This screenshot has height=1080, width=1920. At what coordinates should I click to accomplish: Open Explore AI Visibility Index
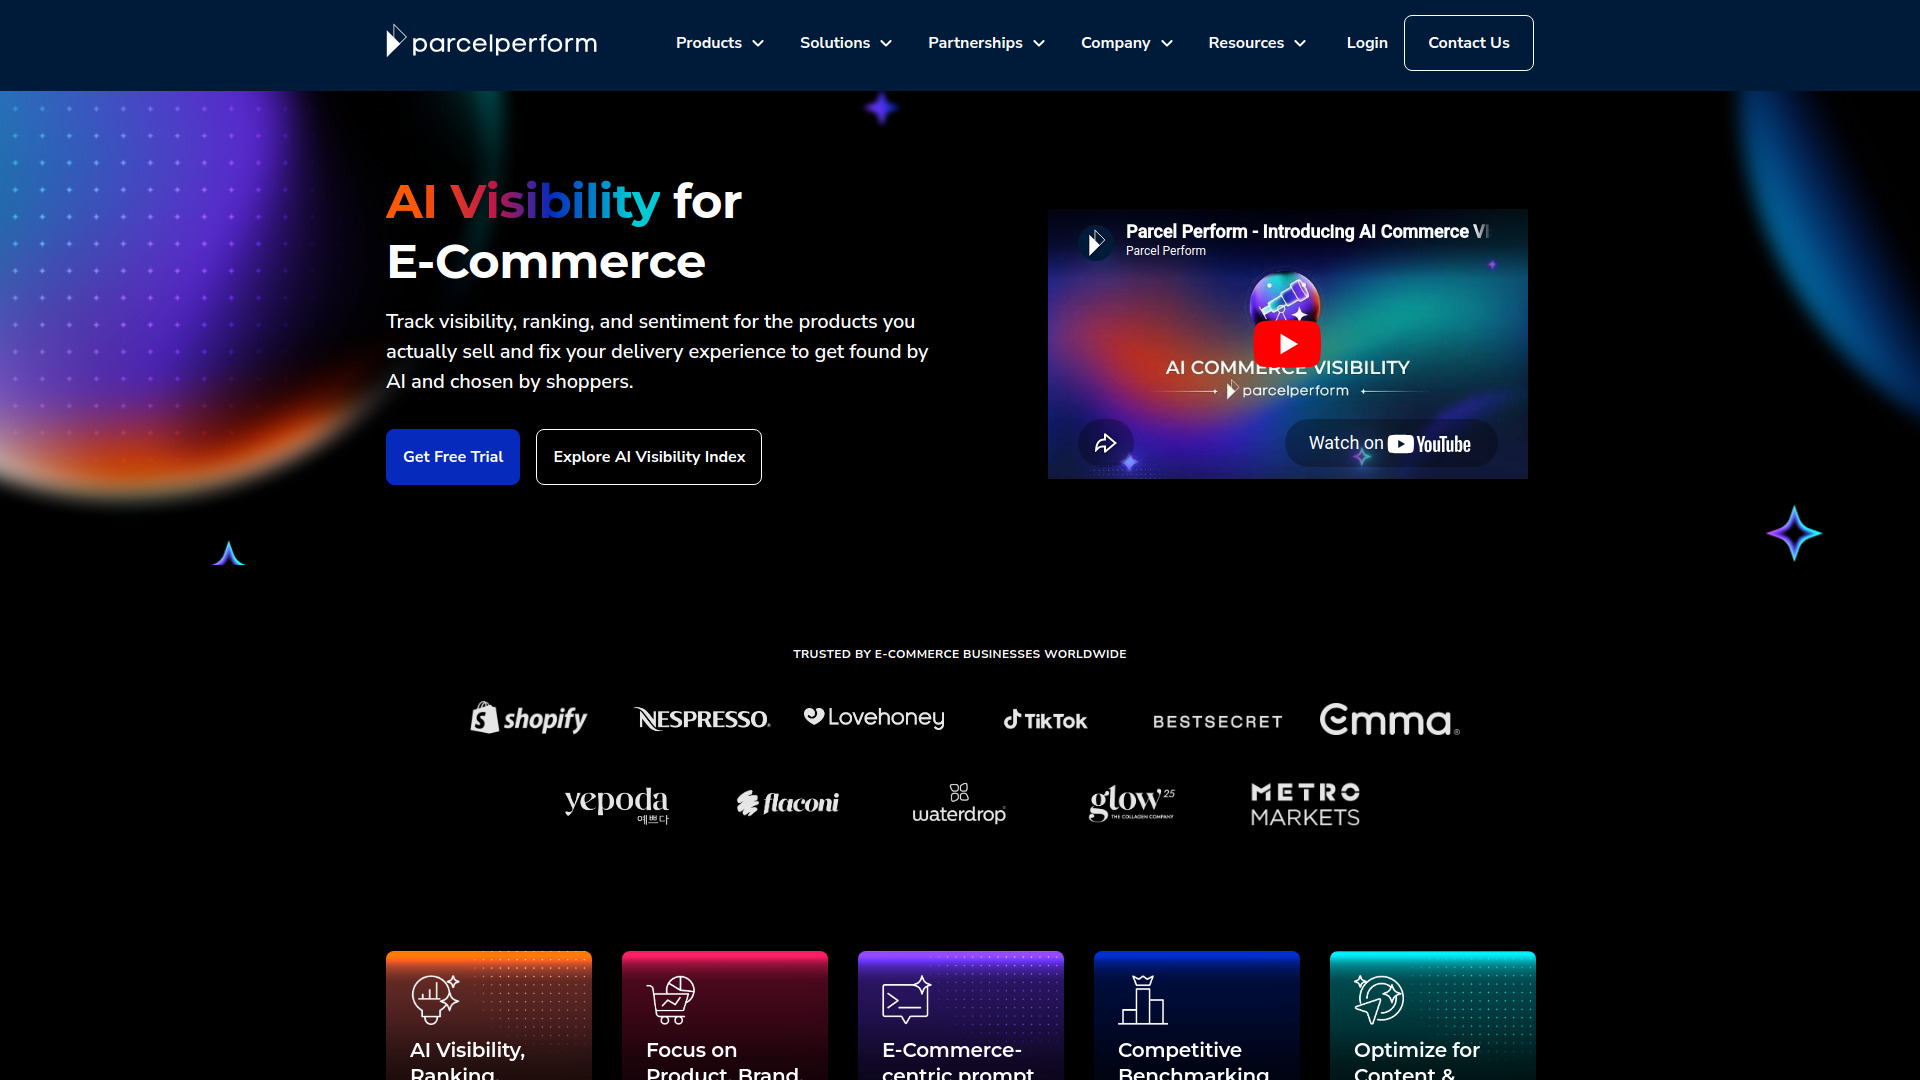[x=648, y=457]
